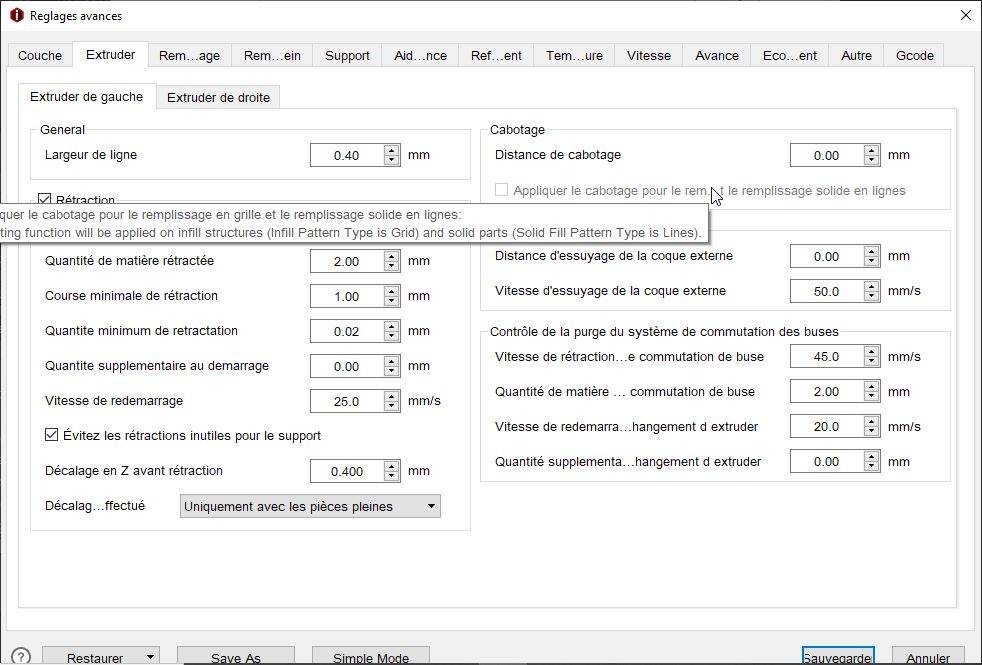
Task: Switch to the Support tab
Action: (347, 55)
